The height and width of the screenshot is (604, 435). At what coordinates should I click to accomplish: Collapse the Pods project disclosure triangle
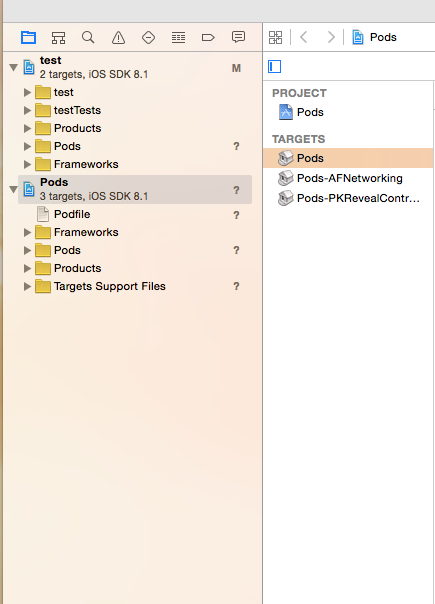pos(13,189)
